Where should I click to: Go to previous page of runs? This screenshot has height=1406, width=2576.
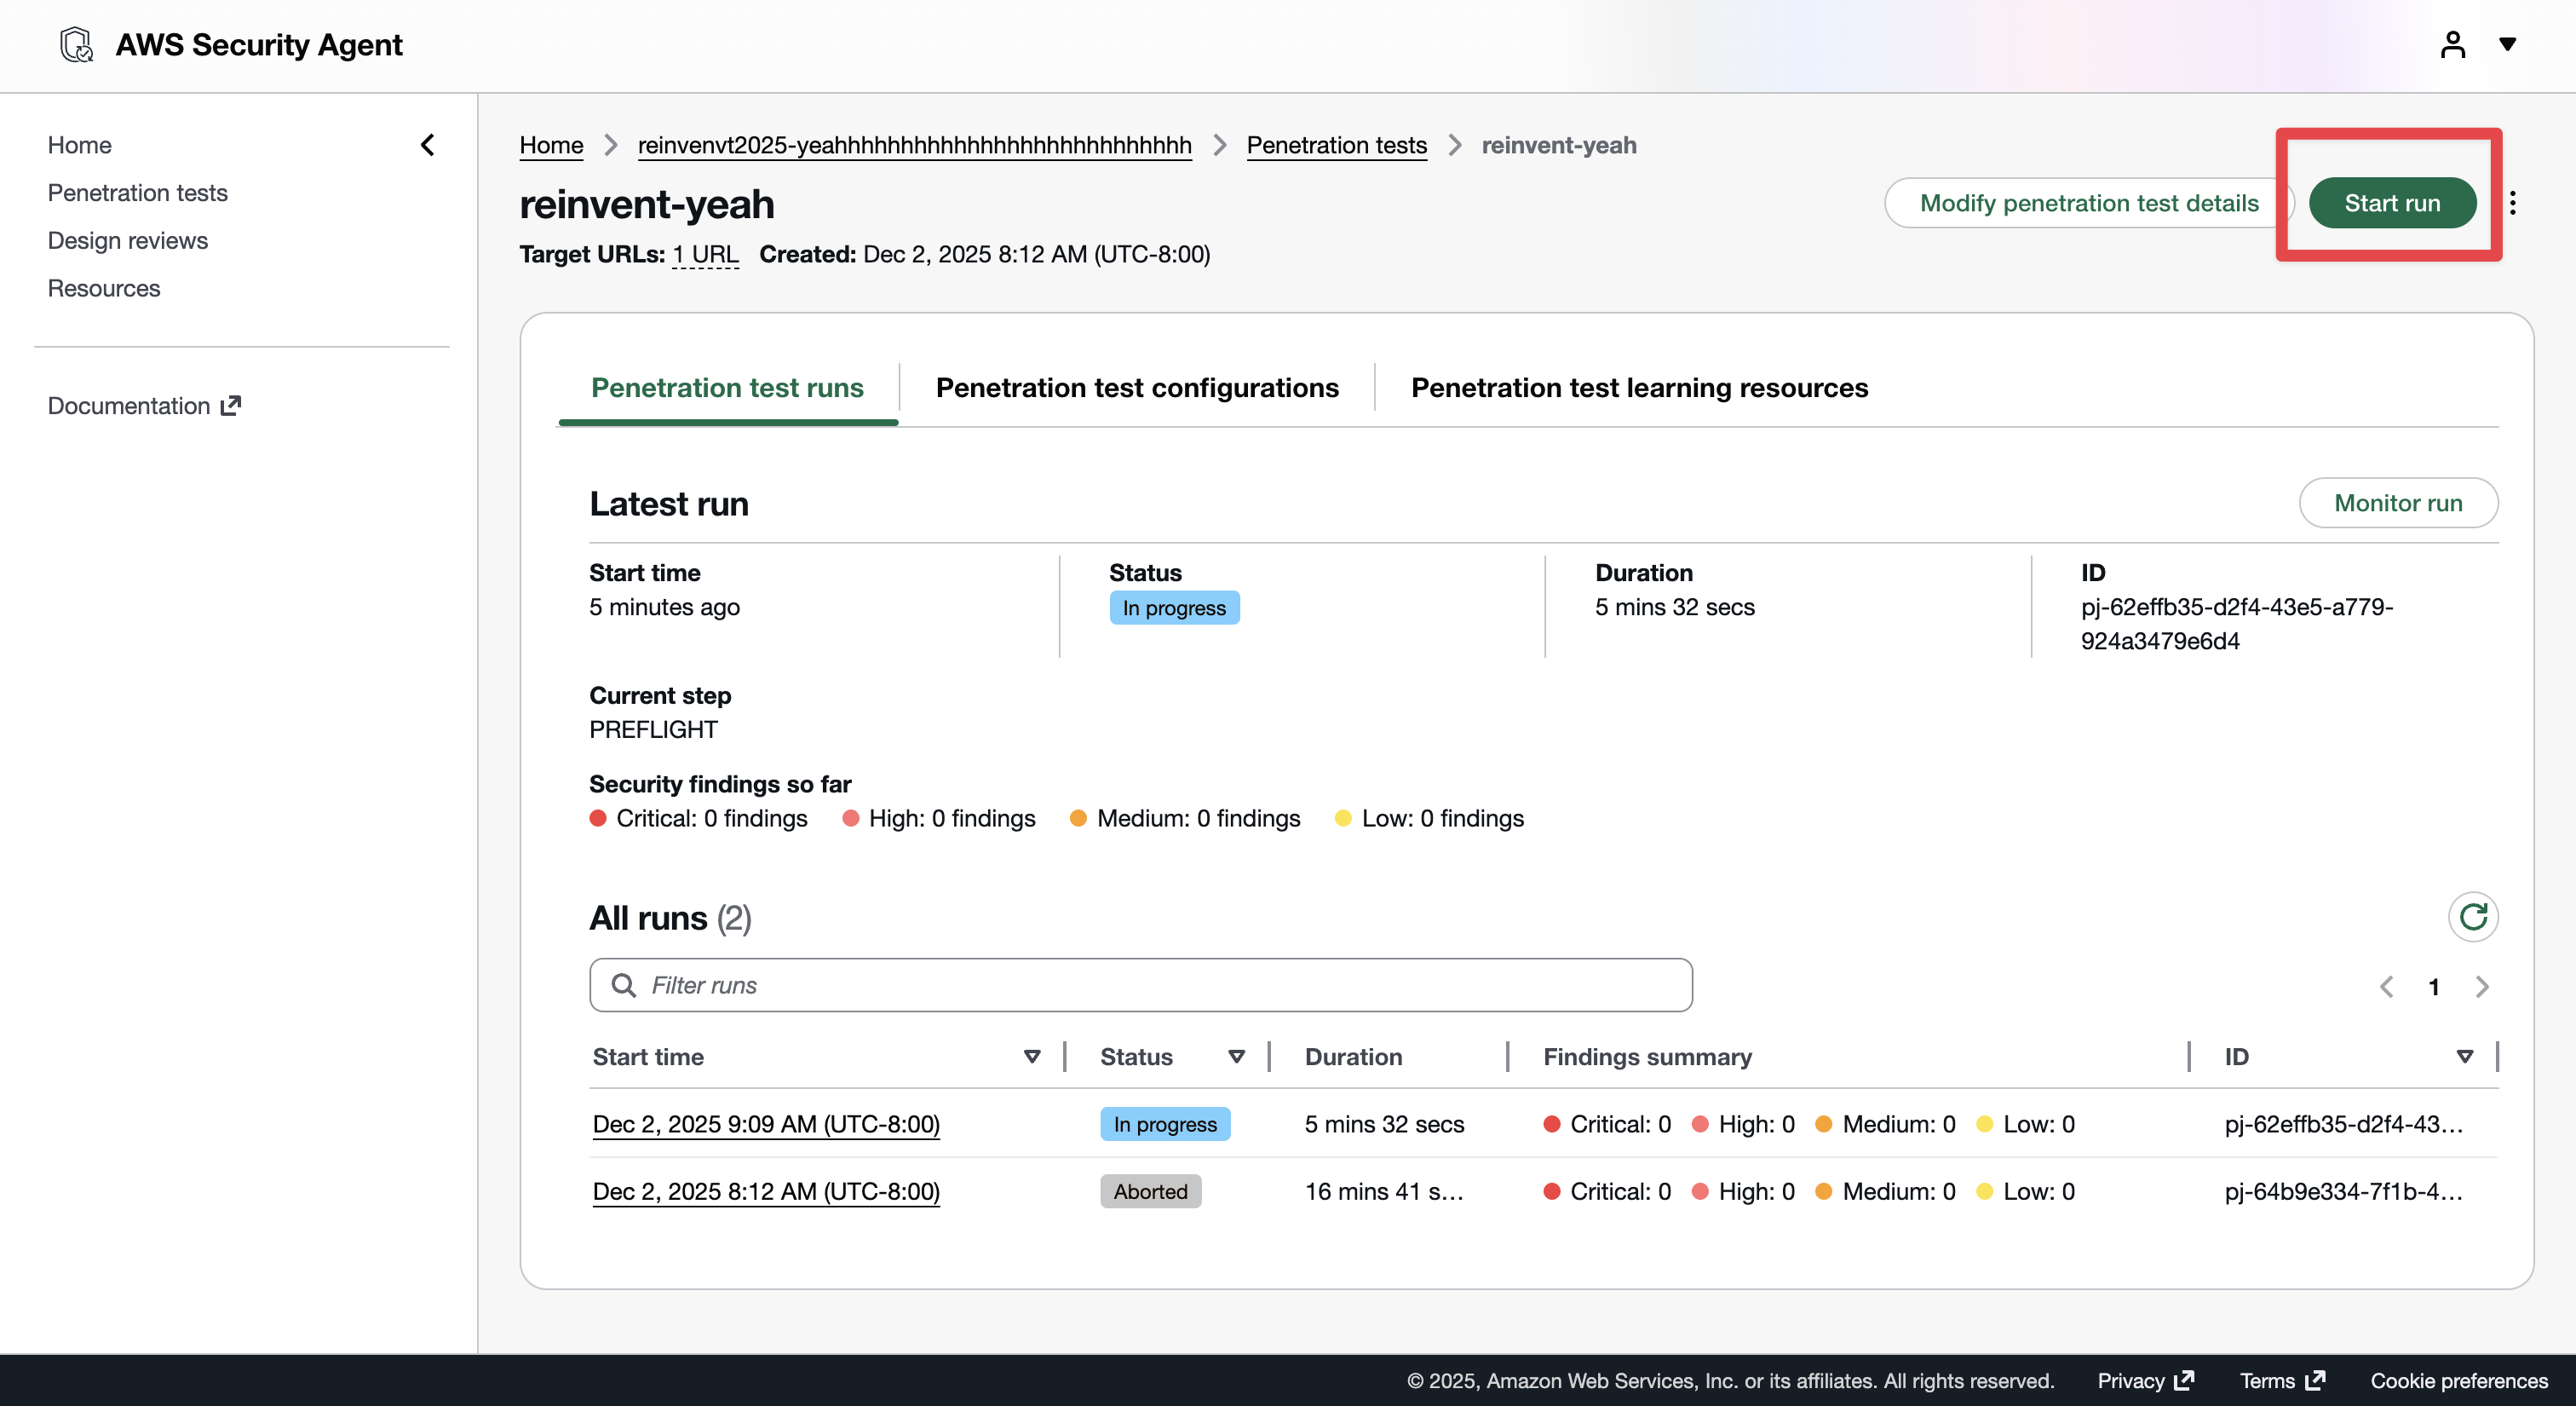pos(2387,987)
